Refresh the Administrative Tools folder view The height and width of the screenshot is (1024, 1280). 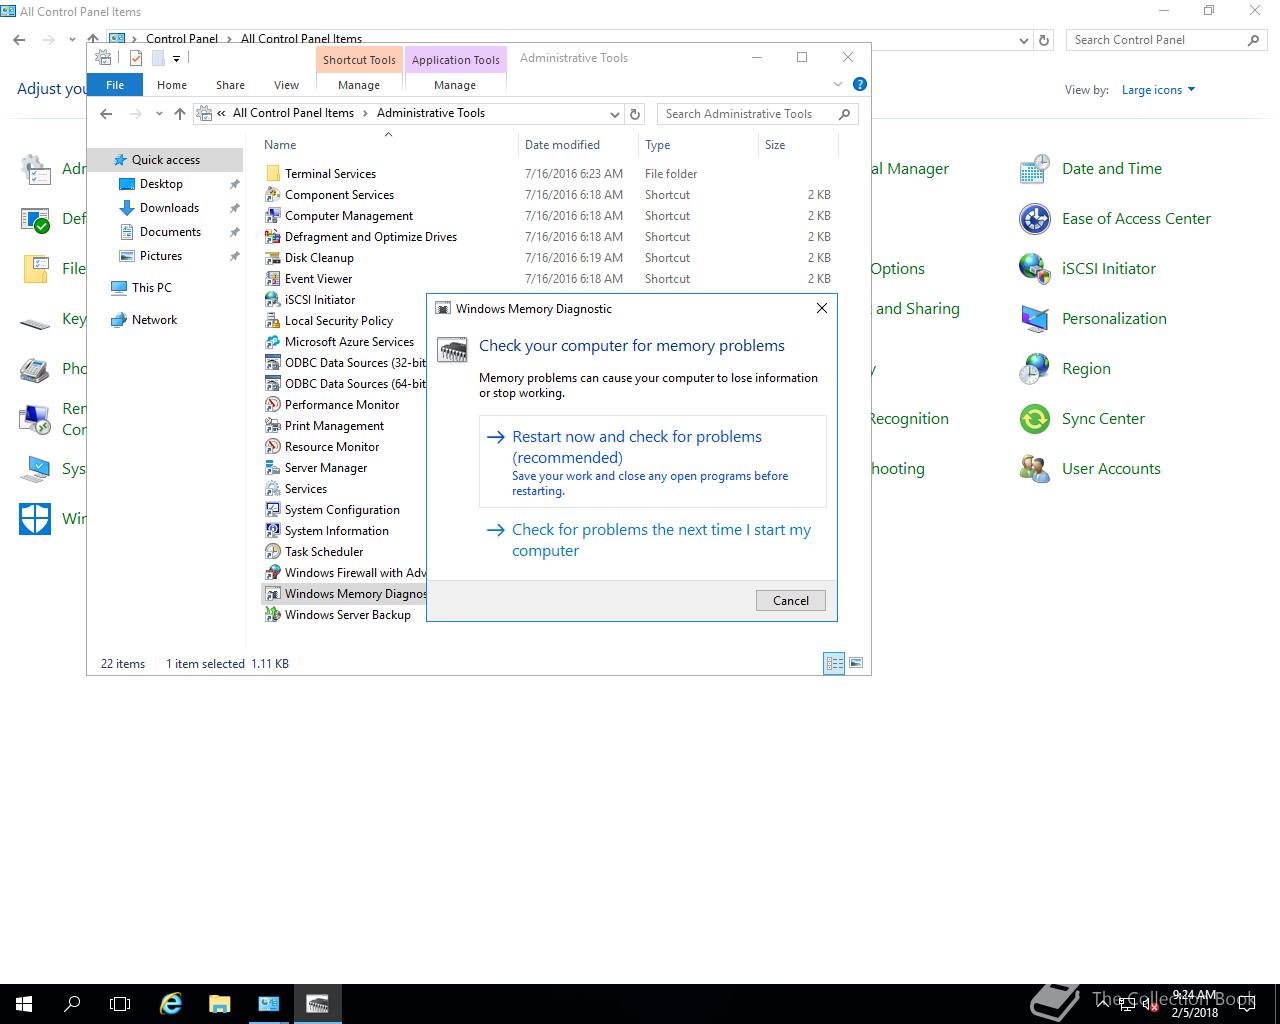pos(635,114)
